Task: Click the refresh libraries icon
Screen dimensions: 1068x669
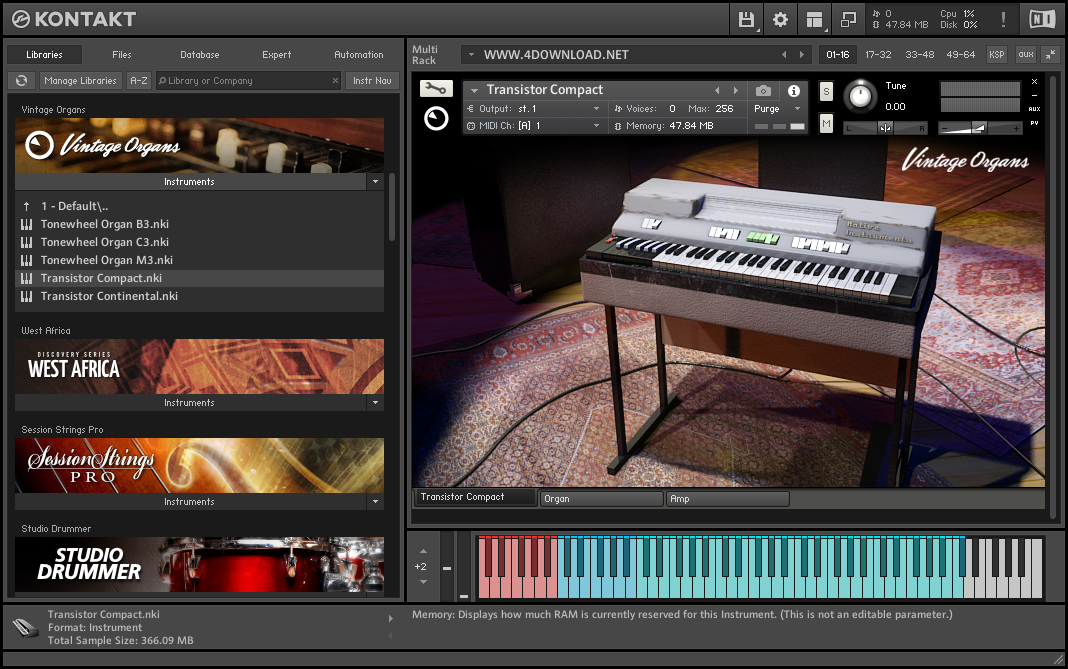Action: coord(22,80)
